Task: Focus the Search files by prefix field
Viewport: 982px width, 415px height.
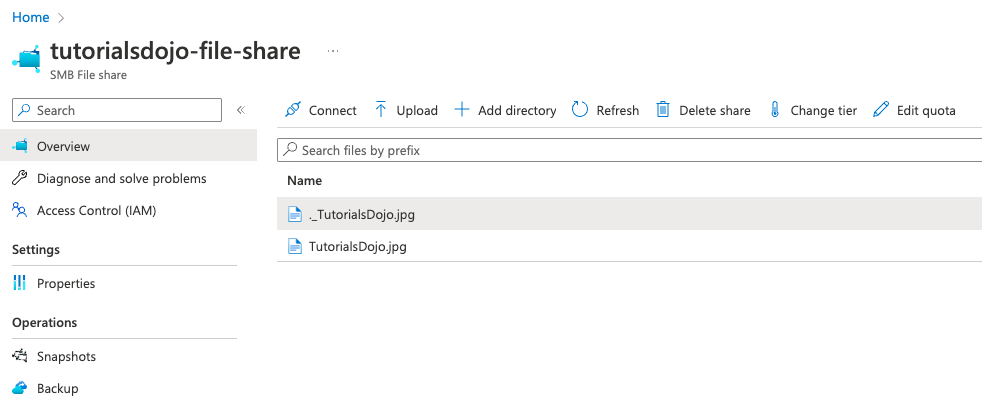Action: 630,150
